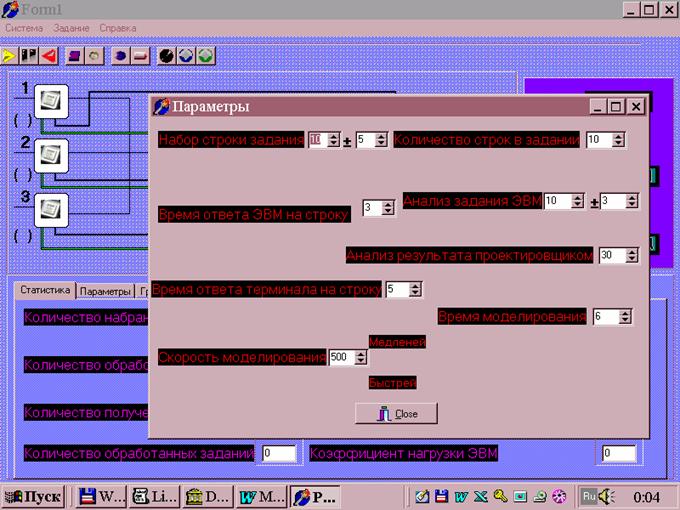The image size is (680, 510).
Task: Click the green diamond toolbar icon
Action: pos(205,55)
